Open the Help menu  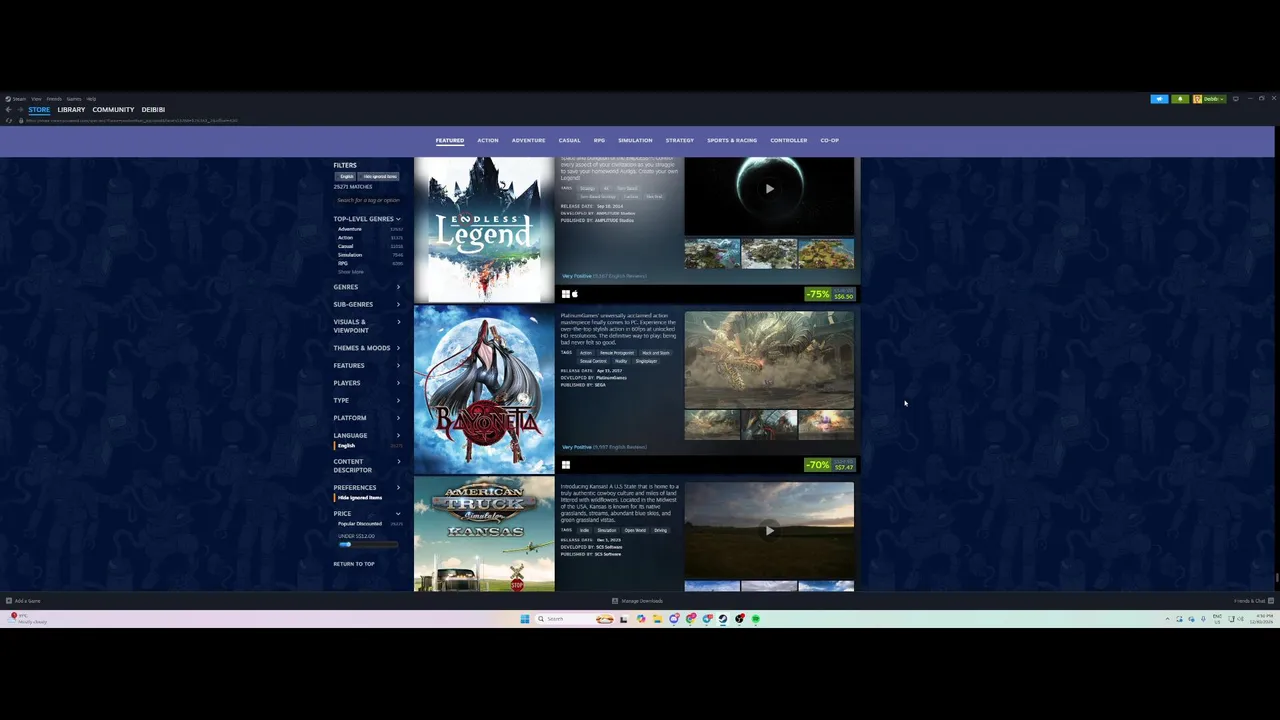point(91,99)
